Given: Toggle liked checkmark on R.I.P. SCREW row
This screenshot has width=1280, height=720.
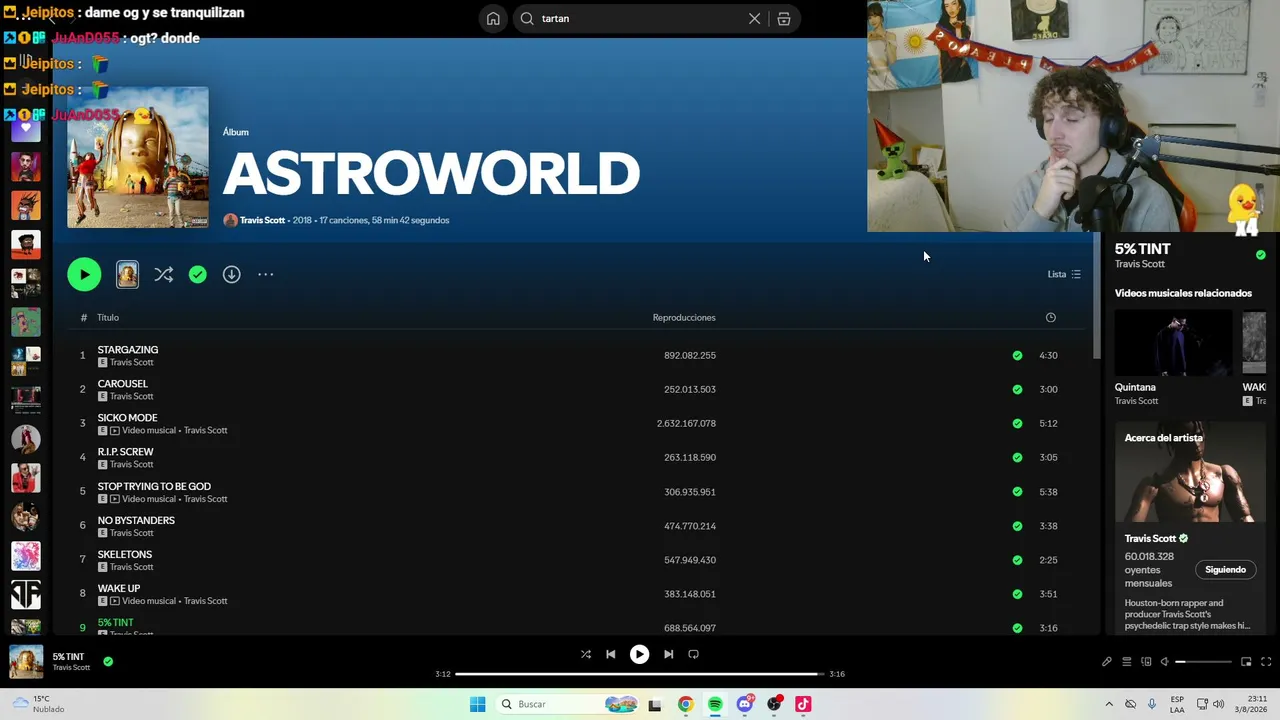Looking at the screenshot, I should [1017, 457].
